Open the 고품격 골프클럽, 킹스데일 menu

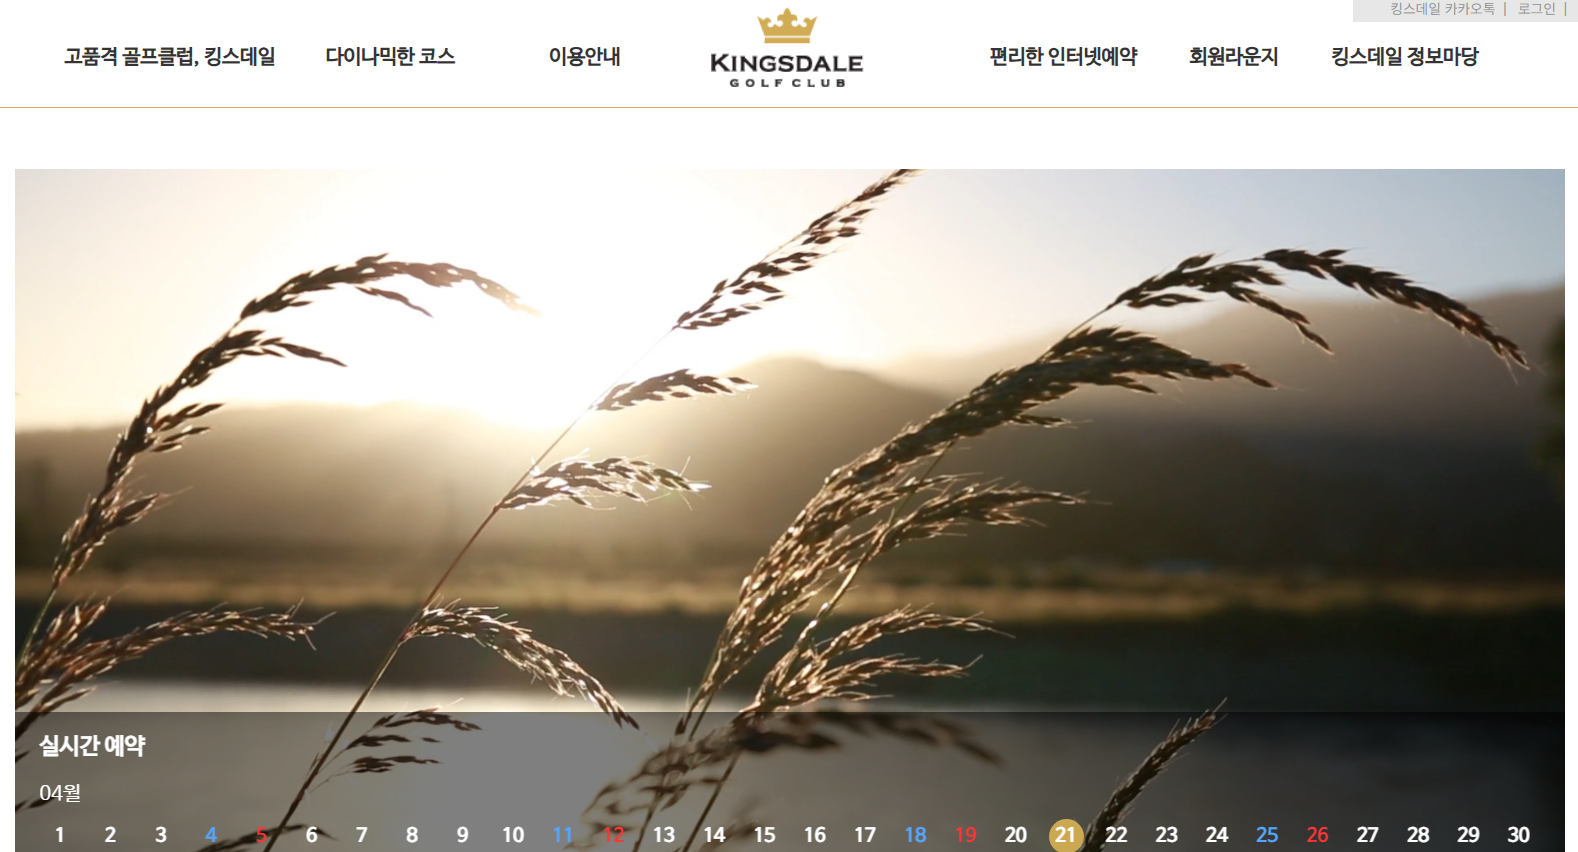point(170,57)
